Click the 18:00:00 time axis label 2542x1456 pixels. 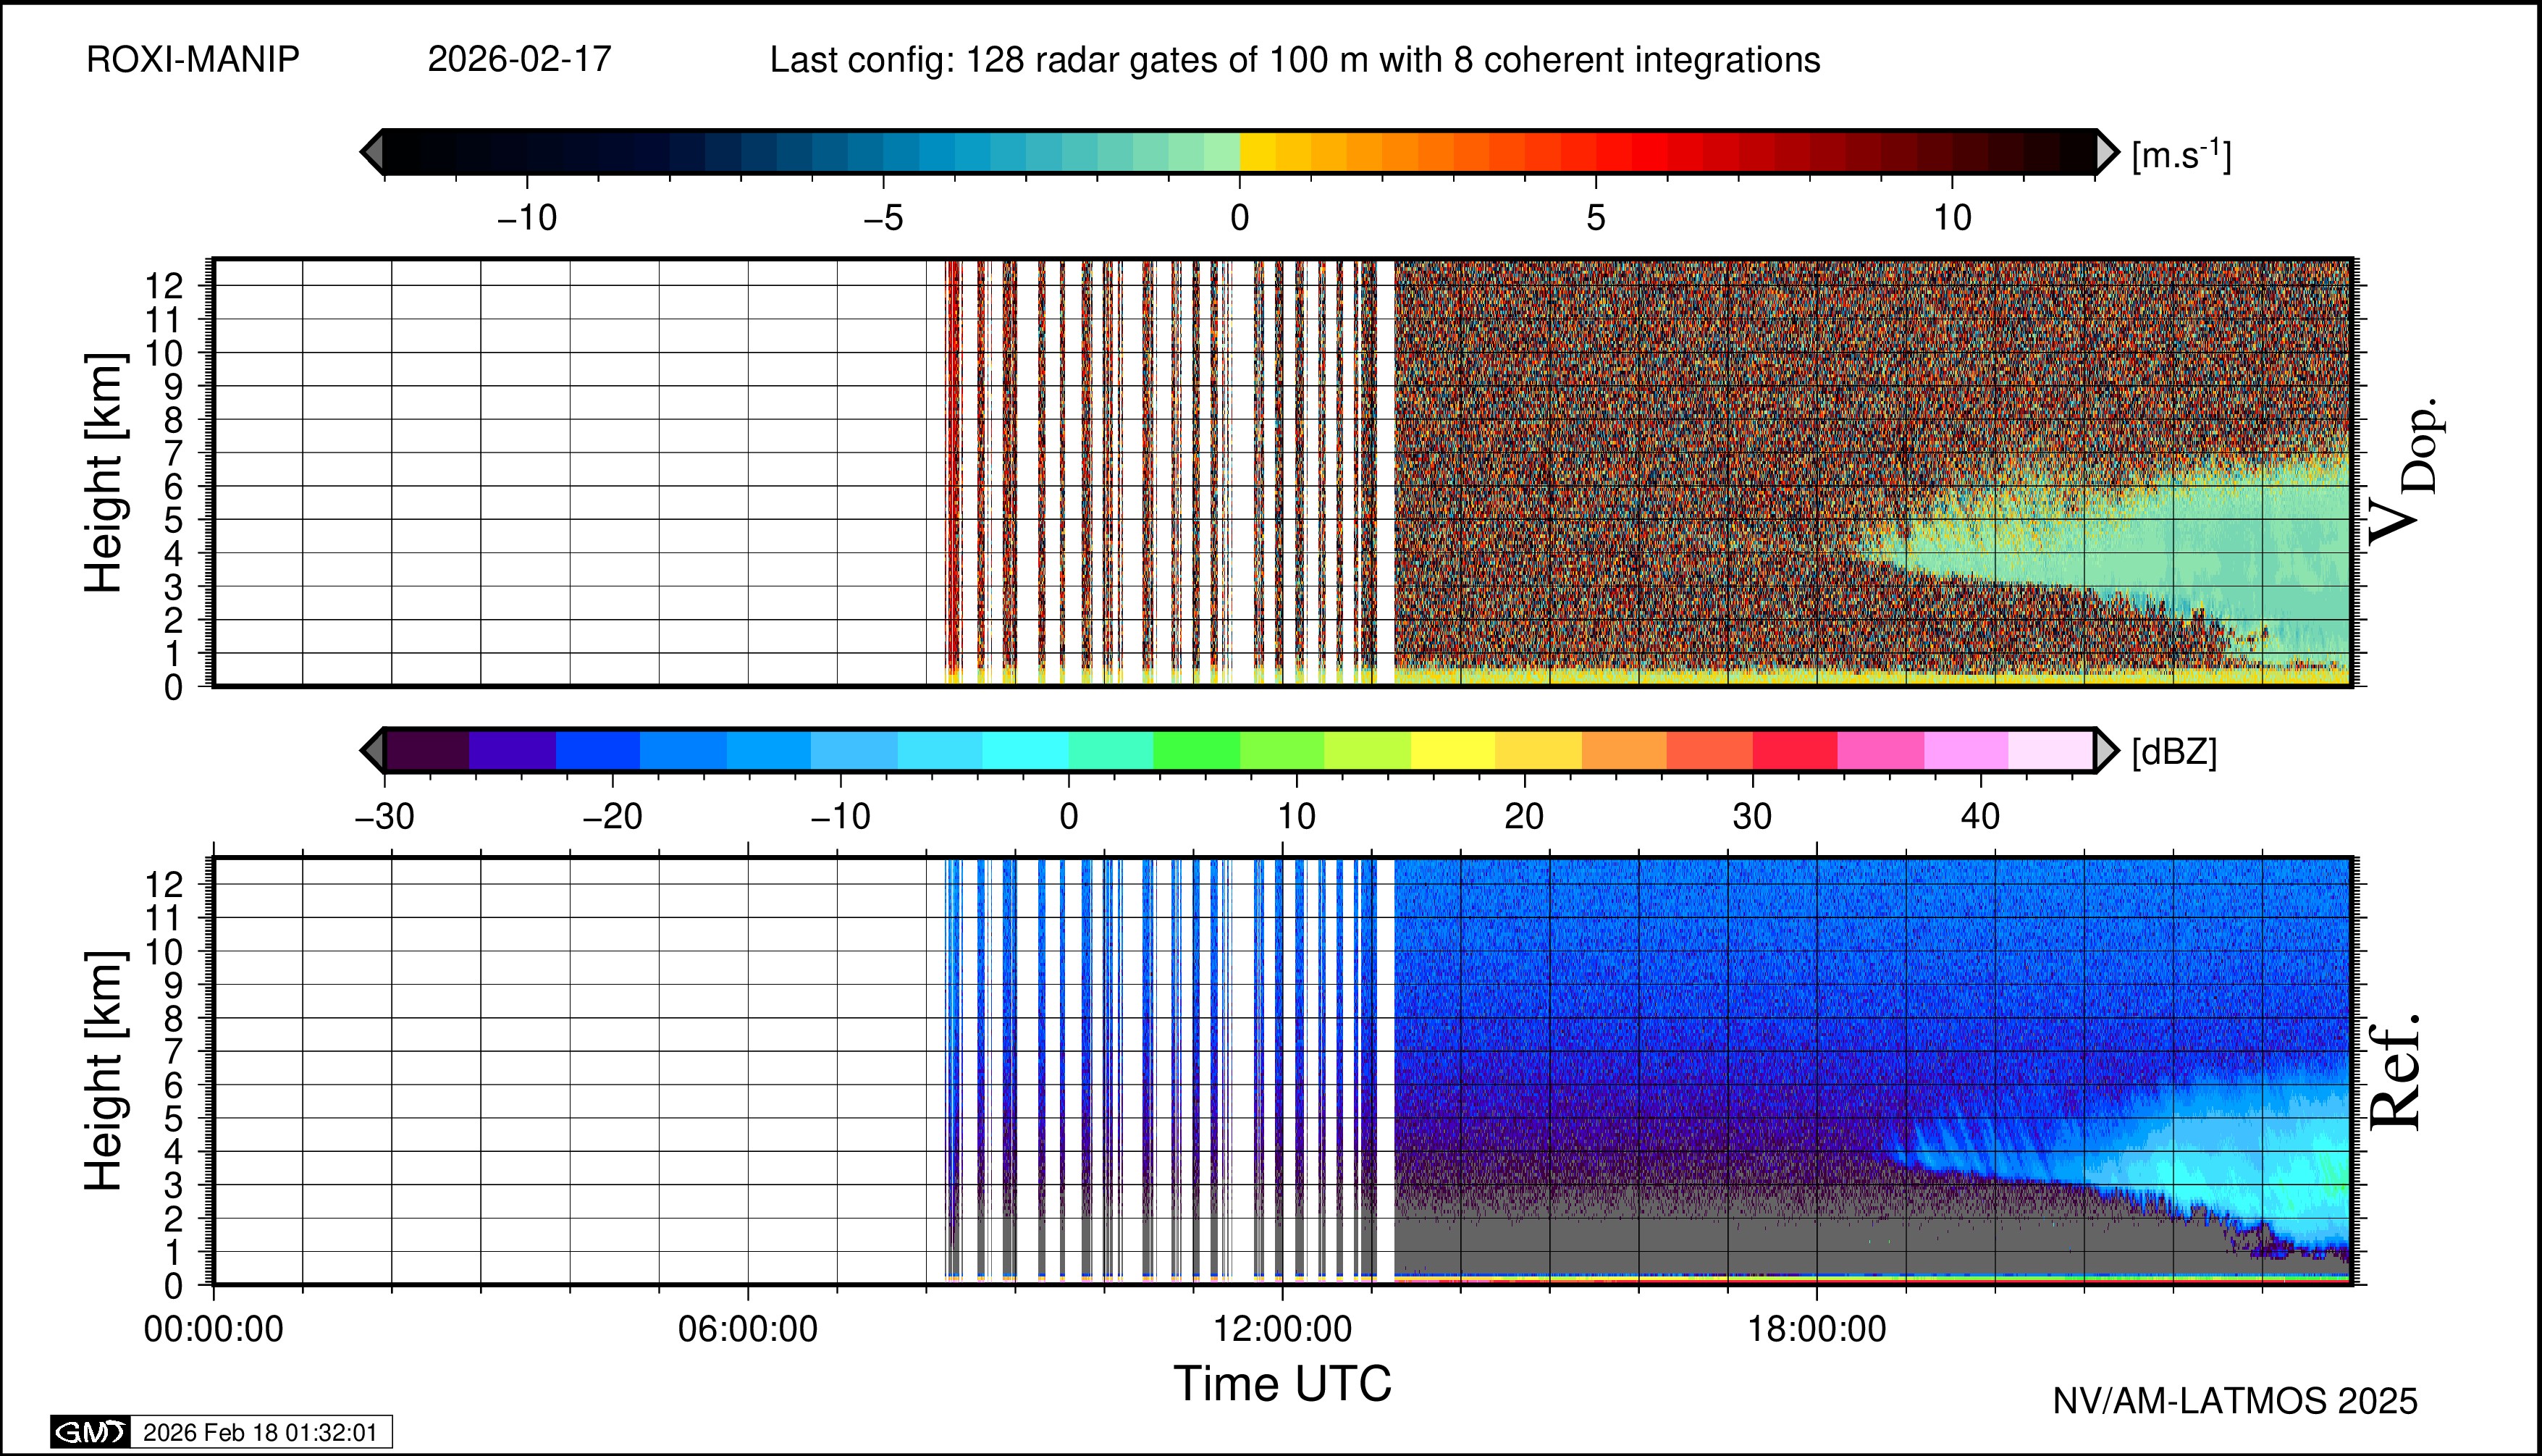point(1817,1329)
